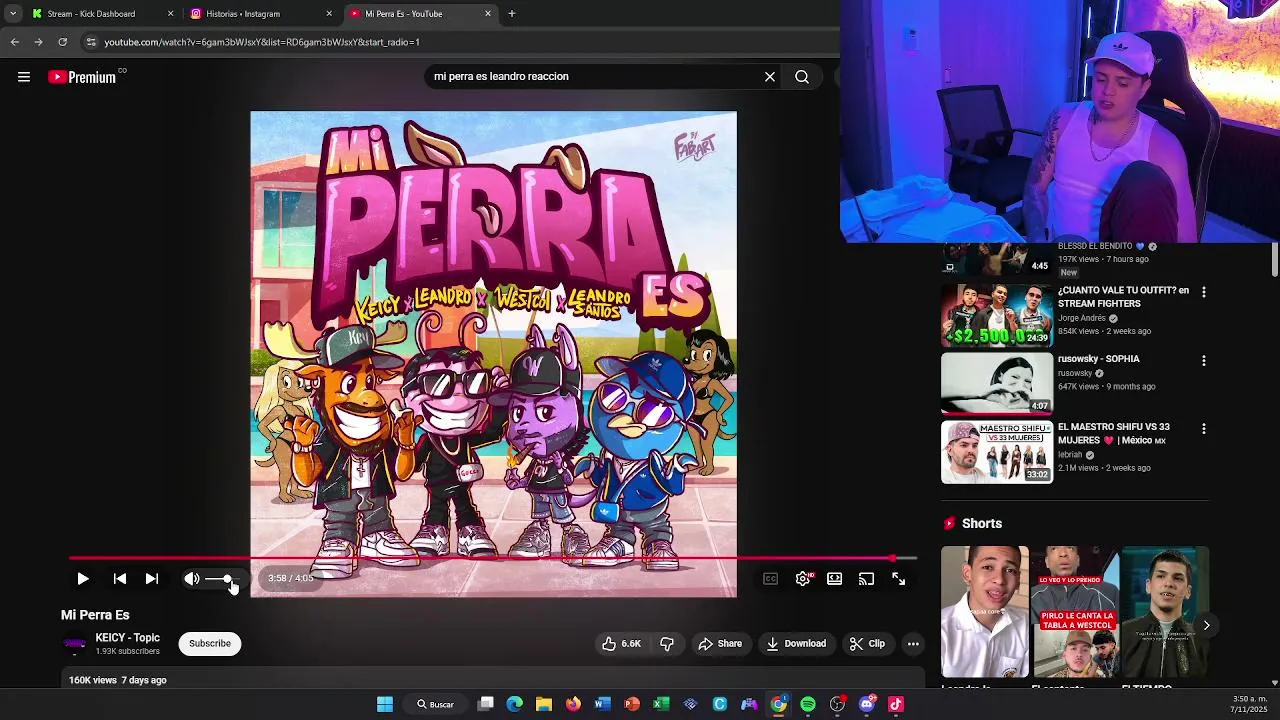Viewport: 1280px width, 720px height.
Task: Open ¿CUANTO VALE TU OUTFIT? video thumbnail
Action: click(997, 315)
